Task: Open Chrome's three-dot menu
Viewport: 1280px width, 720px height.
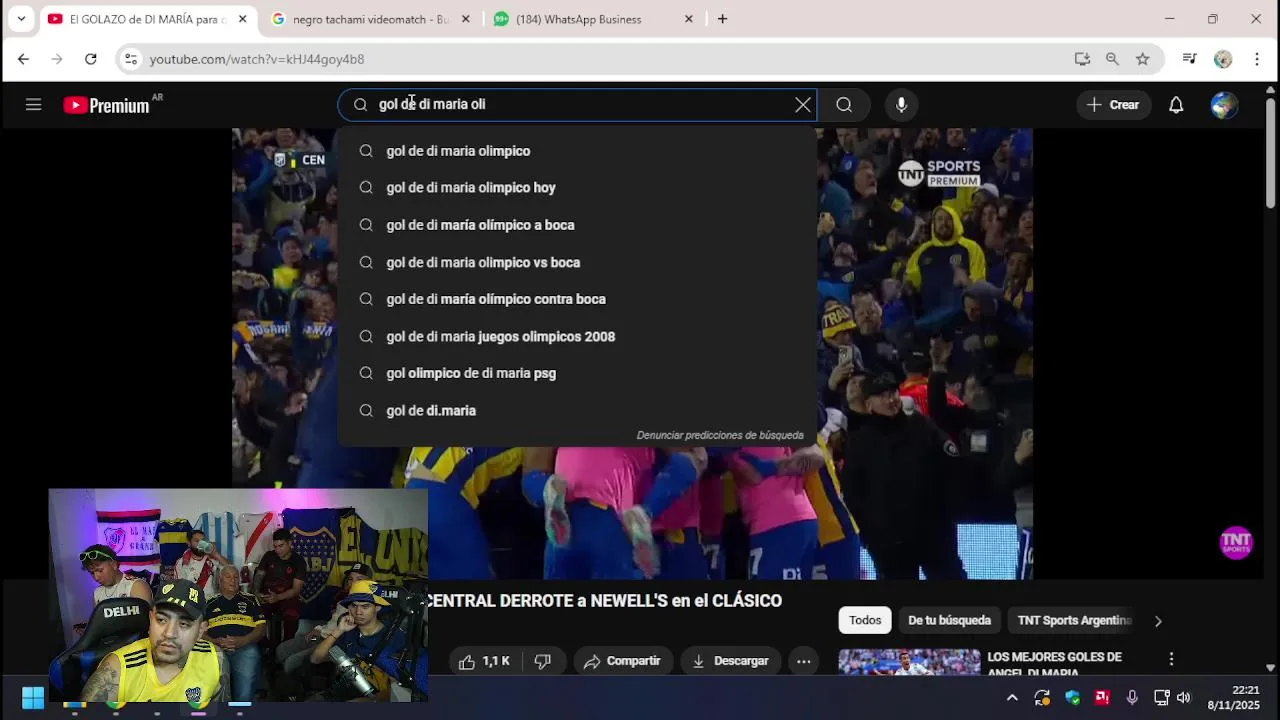Action: point(1257,59)
